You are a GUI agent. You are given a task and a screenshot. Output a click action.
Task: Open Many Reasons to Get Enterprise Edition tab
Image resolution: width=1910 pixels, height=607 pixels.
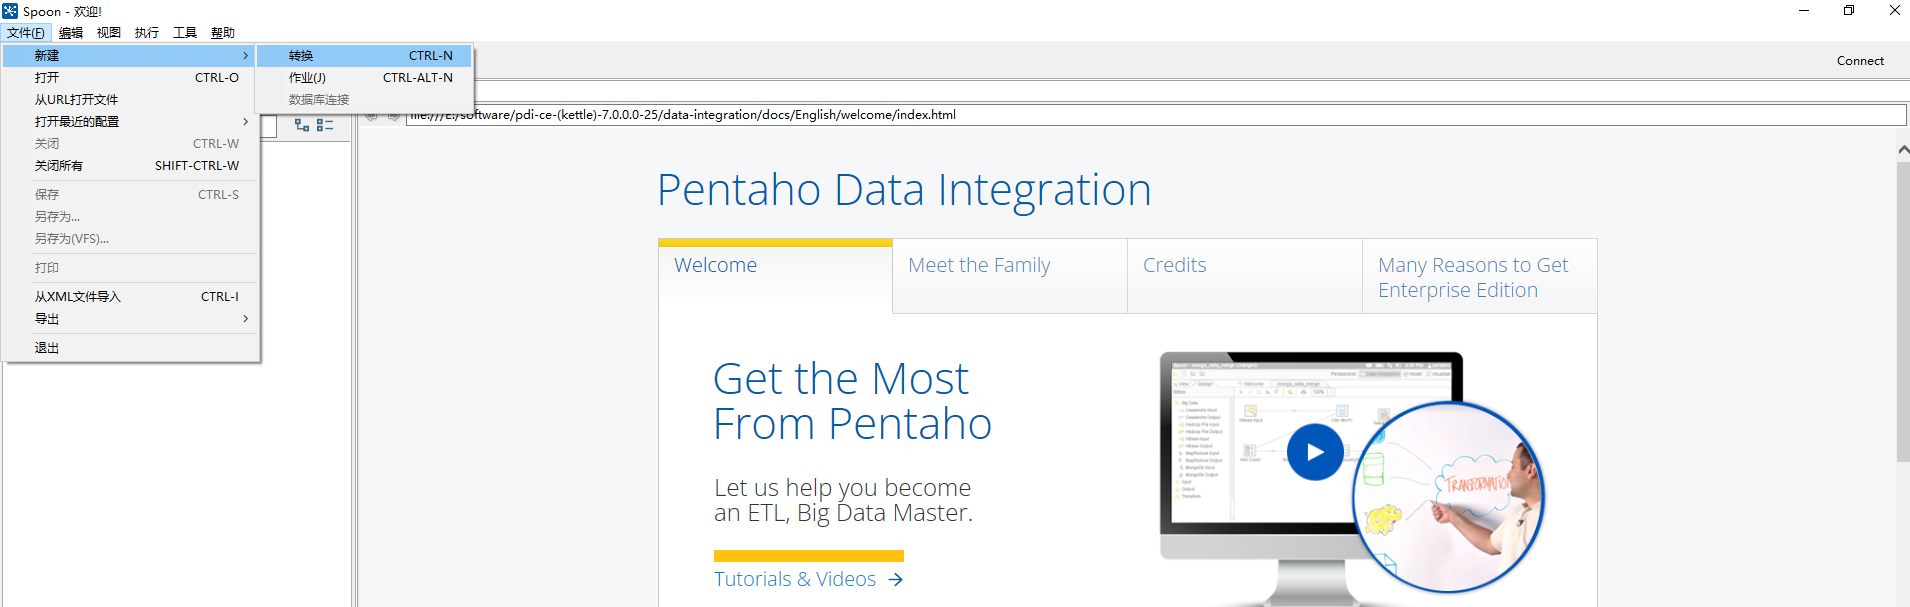[x=1480, y=277]
